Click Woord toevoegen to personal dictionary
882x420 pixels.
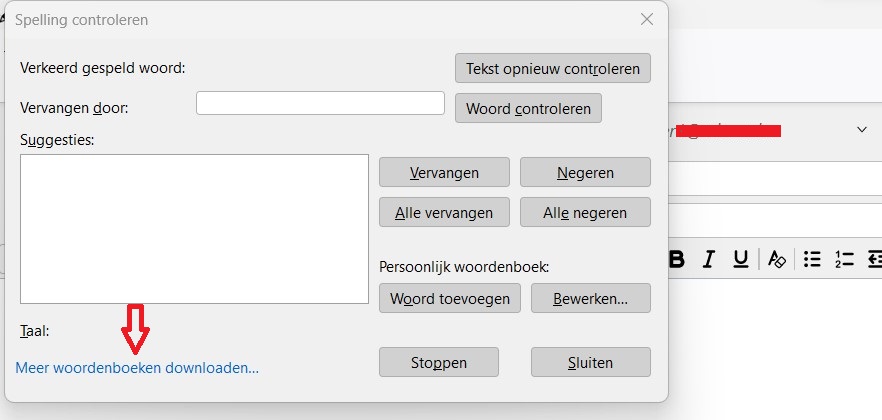[450, 298]
